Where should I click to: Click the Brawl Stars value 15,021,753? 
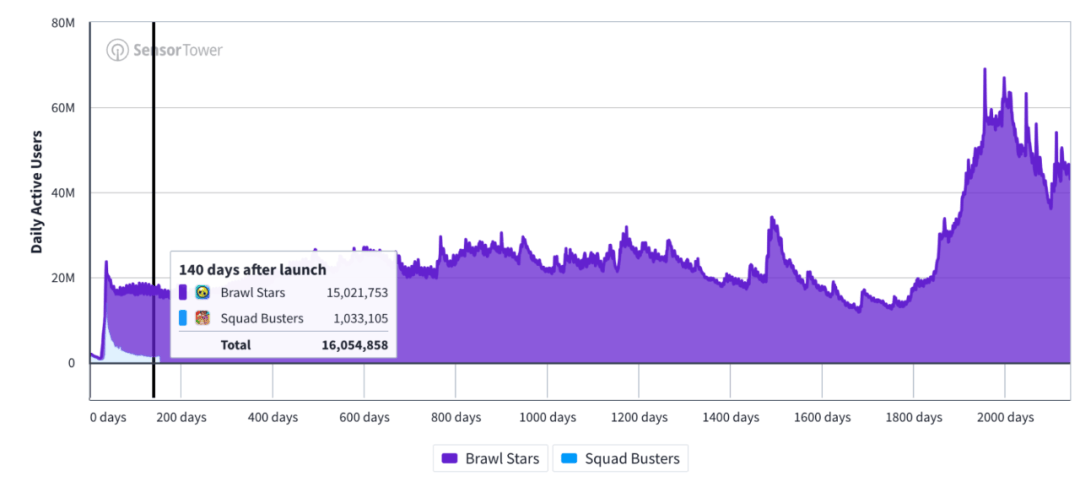point(357,293)
